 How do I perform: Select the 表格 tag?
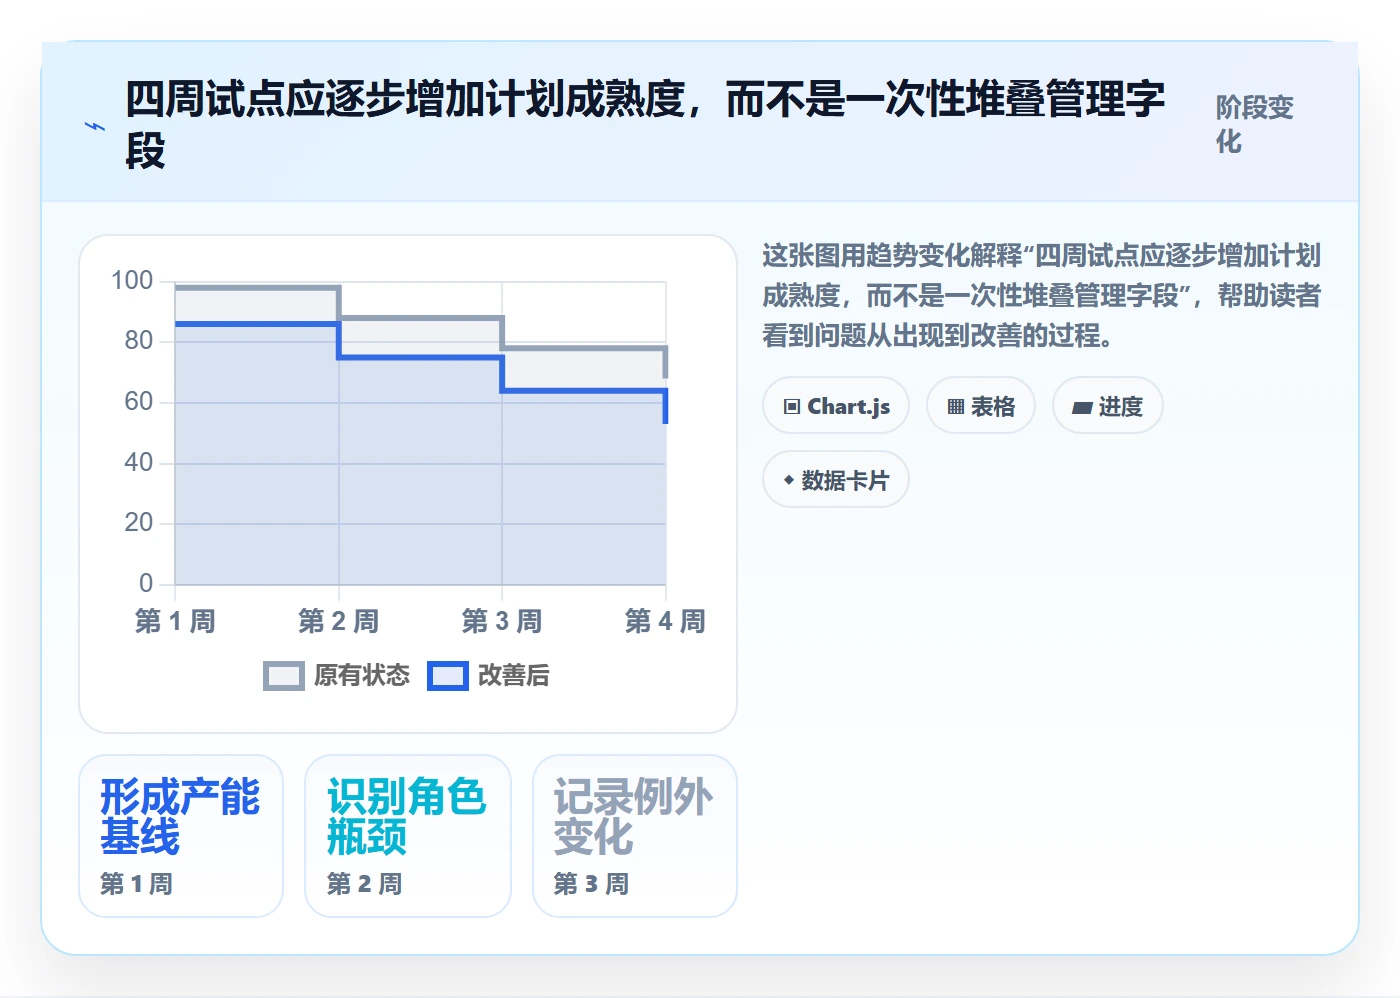[981, 406]
